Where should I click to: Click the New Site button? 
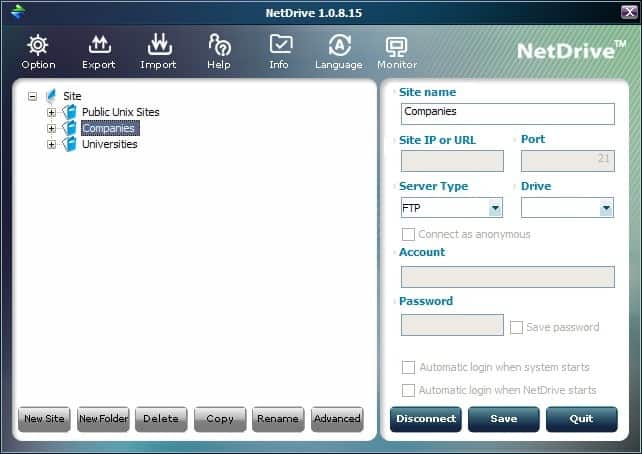(44, 419)
